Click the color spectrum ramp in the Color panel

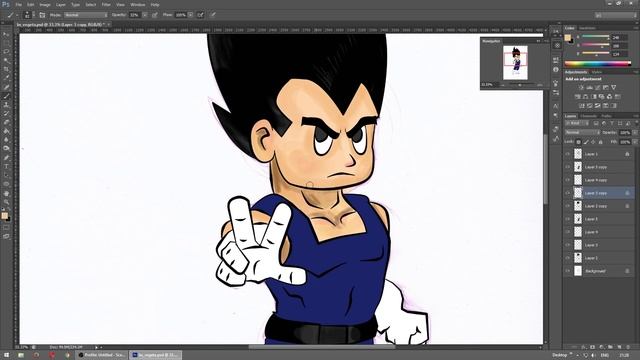(598, 64)
